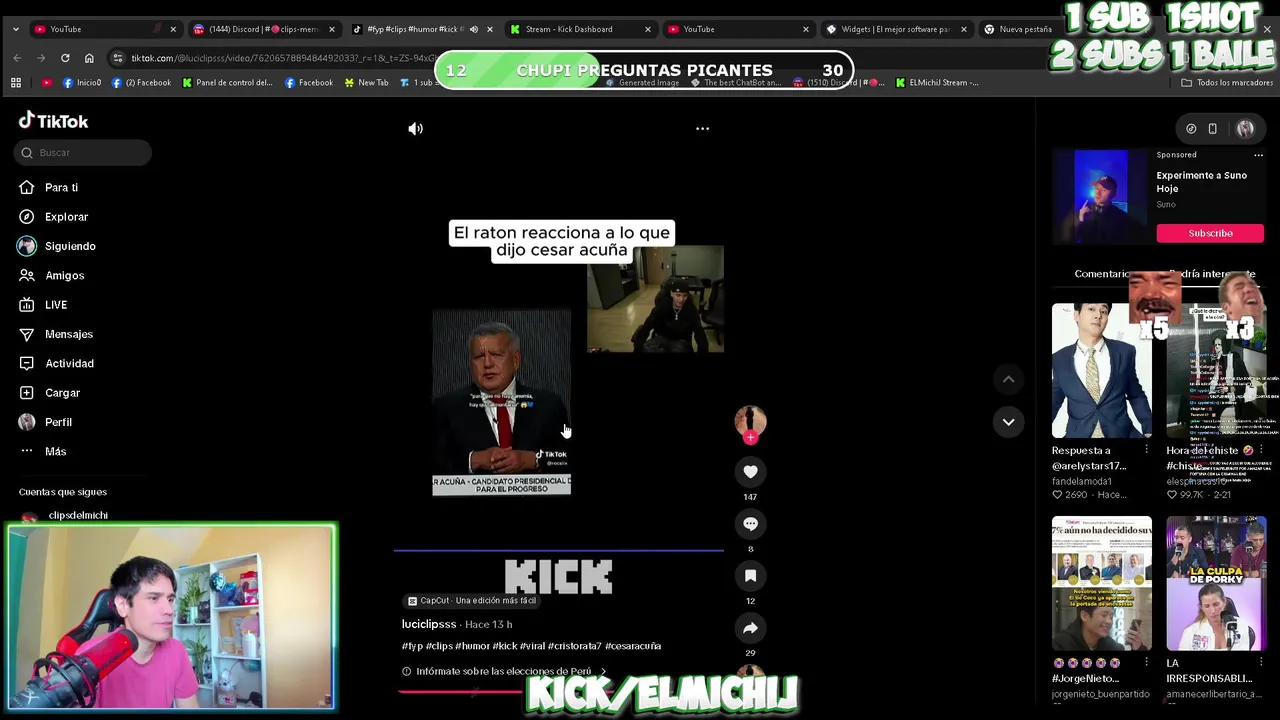Open the Siguiendo feed
This screenshot has height=720, width=1280.
point(70,246)
